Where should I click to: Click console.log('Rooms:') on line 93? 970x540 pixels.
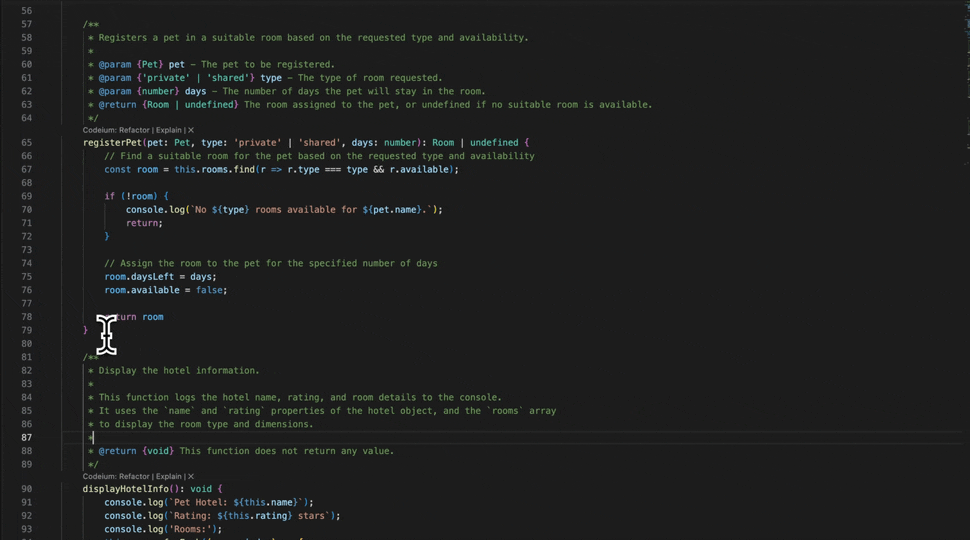[x=163, y=529]
